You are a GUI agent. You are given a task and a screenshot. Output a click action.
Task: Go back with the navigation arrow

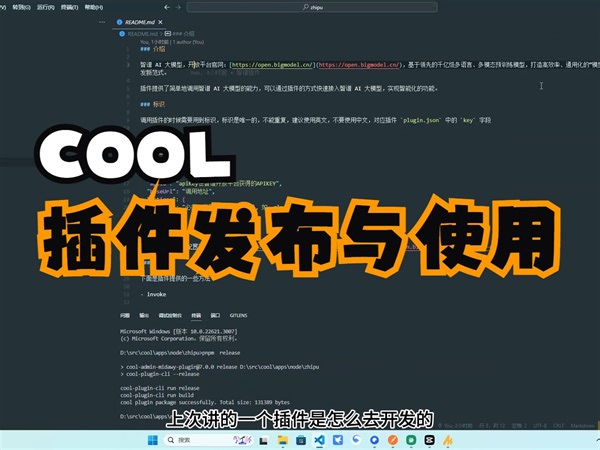tap(167, 7)
